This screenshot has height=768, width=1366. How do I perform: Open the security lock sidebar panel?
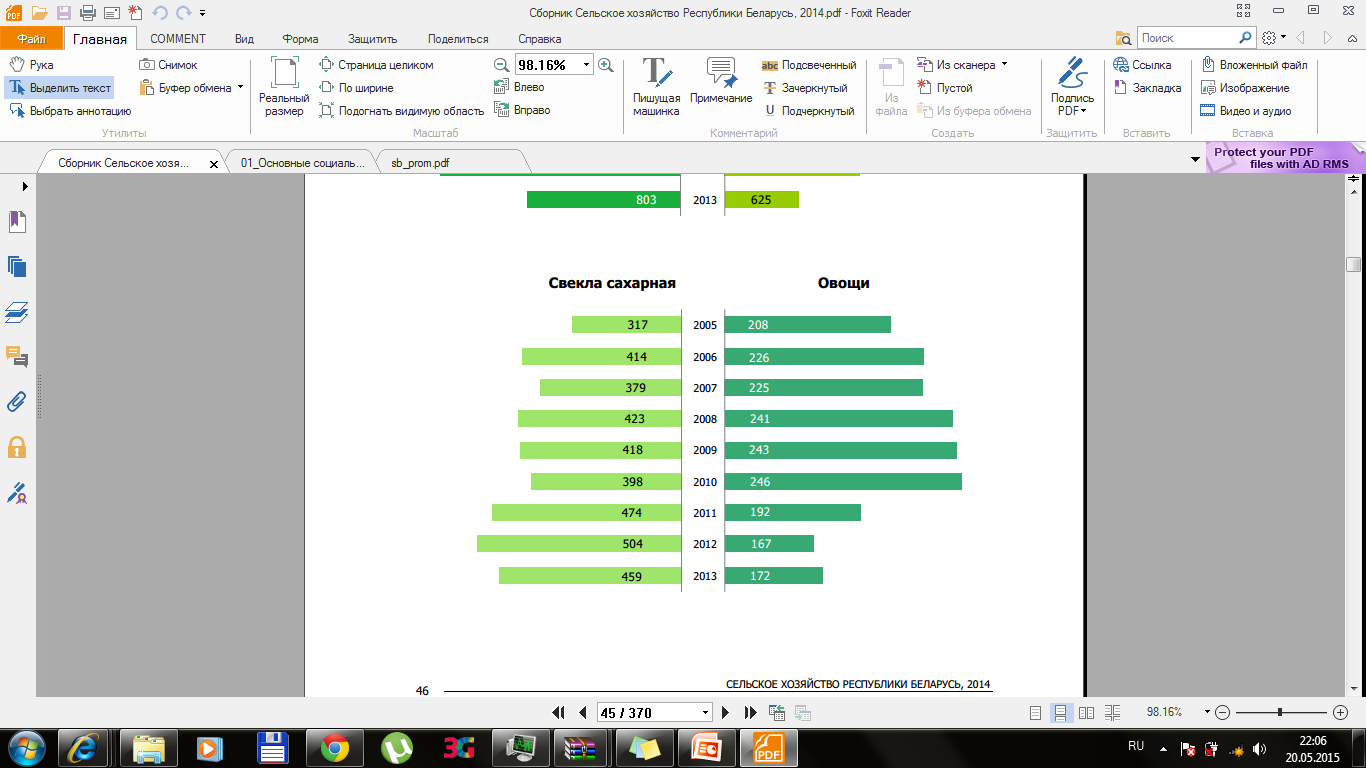[x=17, y=447]
